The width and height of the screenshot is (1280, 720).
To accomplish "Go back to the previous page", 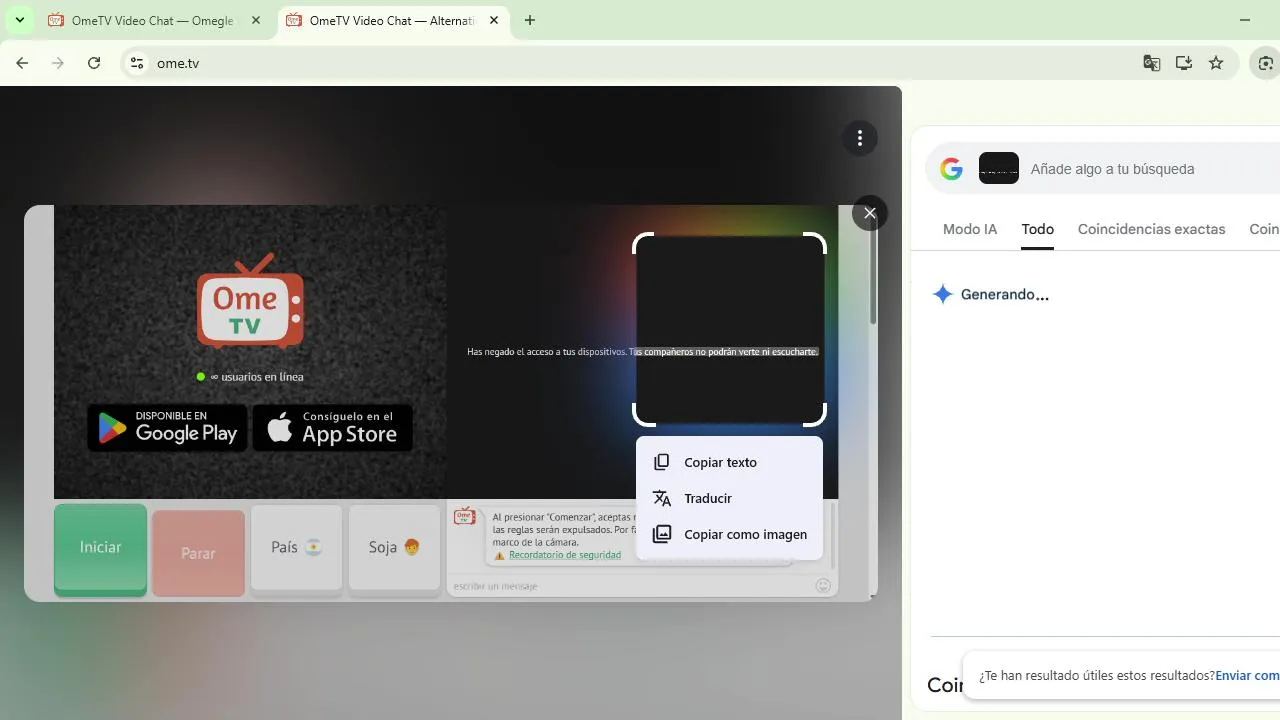I will pos(22,63).
